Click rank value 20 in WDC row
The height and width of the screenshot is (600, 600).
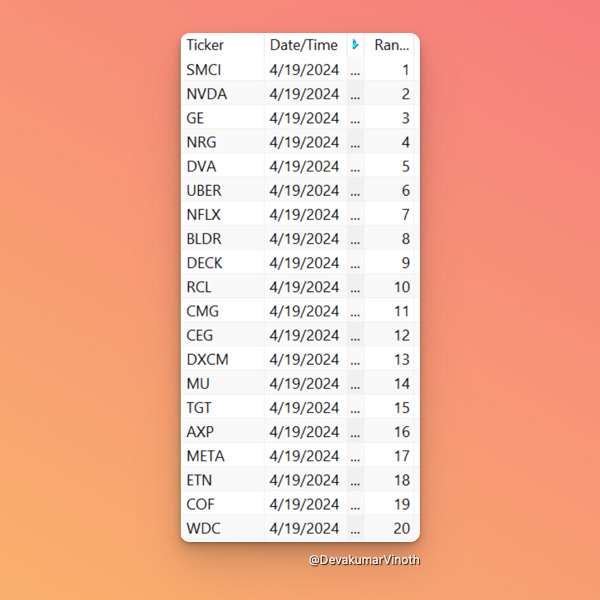click(x=389, y=528)
